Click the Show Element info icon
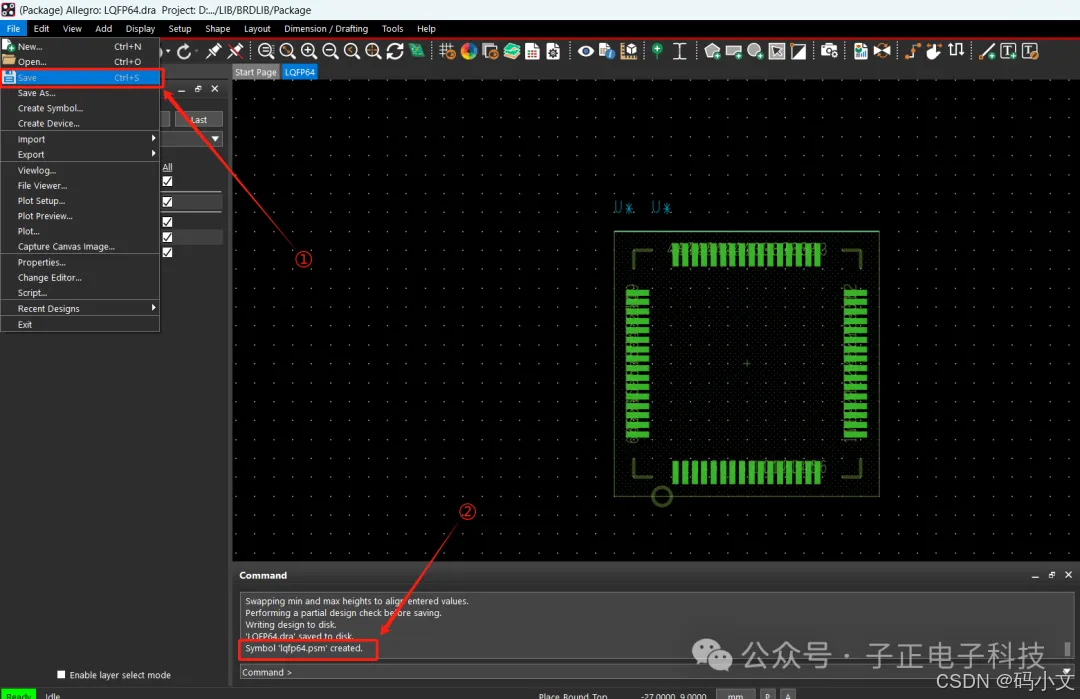The image size is (1080, 699). (x=607, y=52)
